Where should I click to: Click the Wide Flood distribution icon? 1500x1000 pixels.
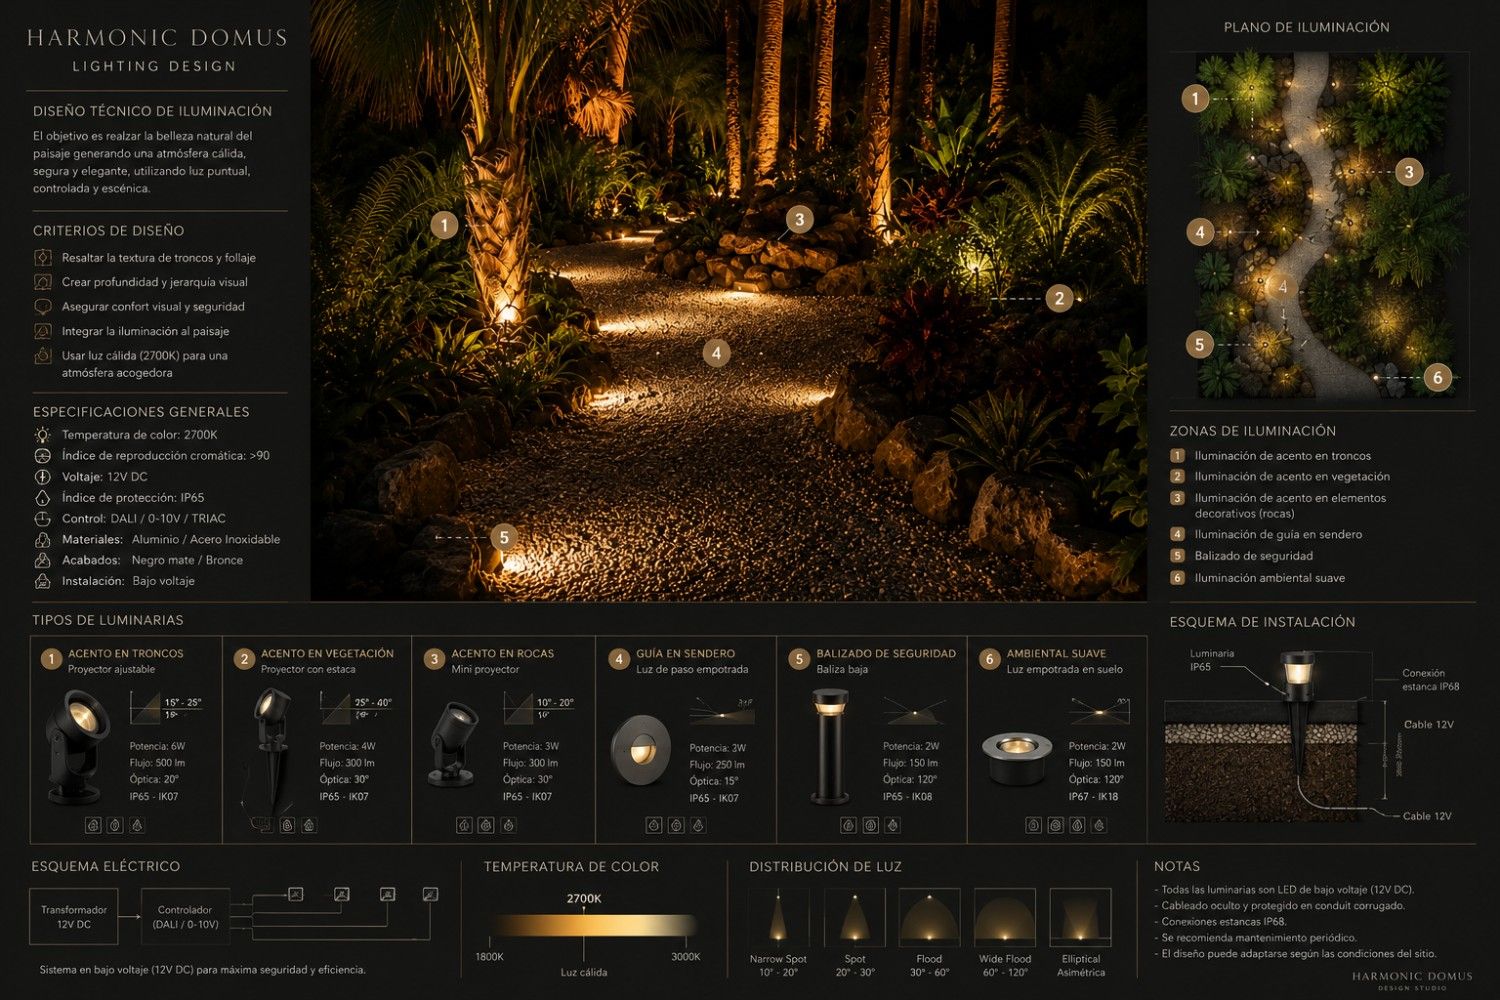[x=1005, y=917]
